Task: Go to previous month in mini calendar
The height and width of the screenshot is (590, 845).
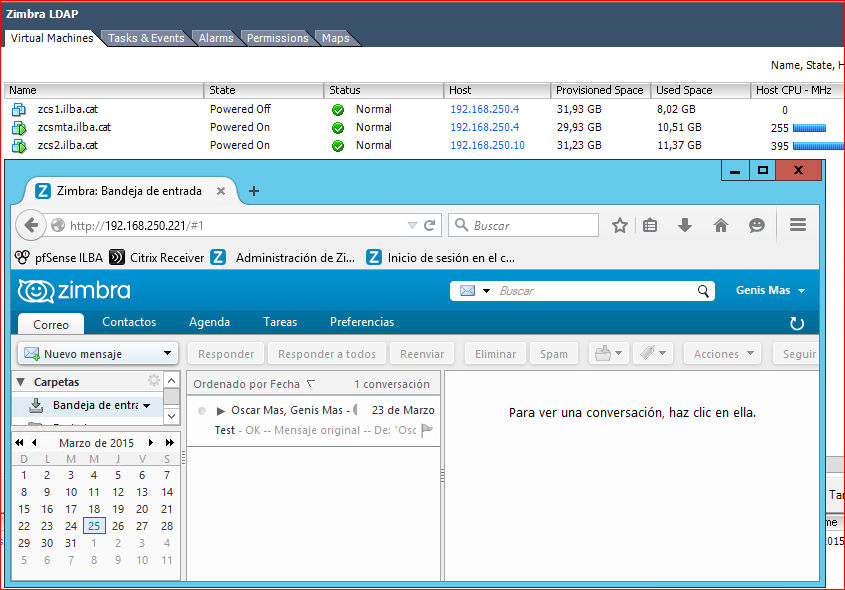Action: (34, 442)
